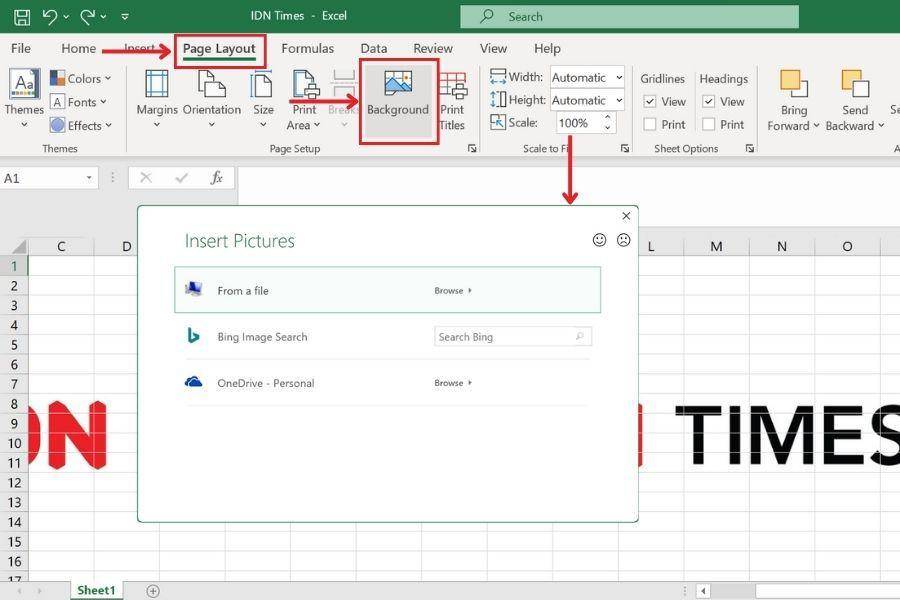
Task: Switch to the View tab
Action: point(493,49)
